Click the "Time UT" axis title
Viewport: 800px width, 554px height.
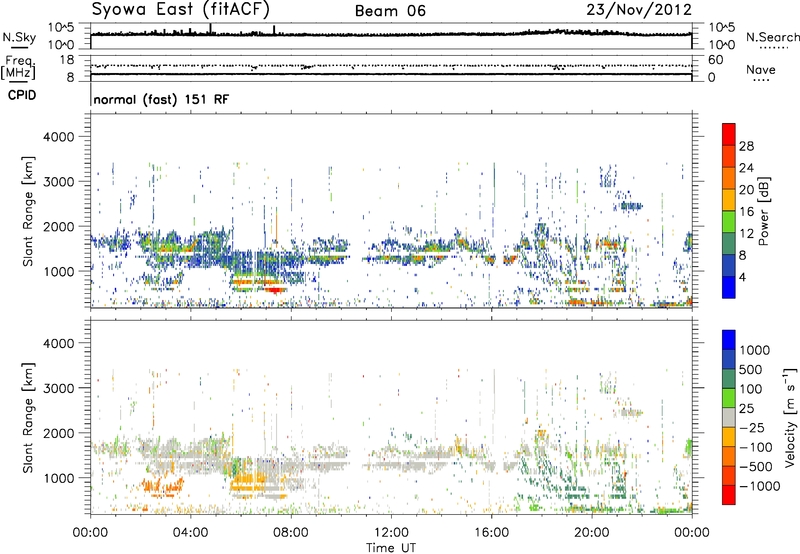tap(391, 547)
